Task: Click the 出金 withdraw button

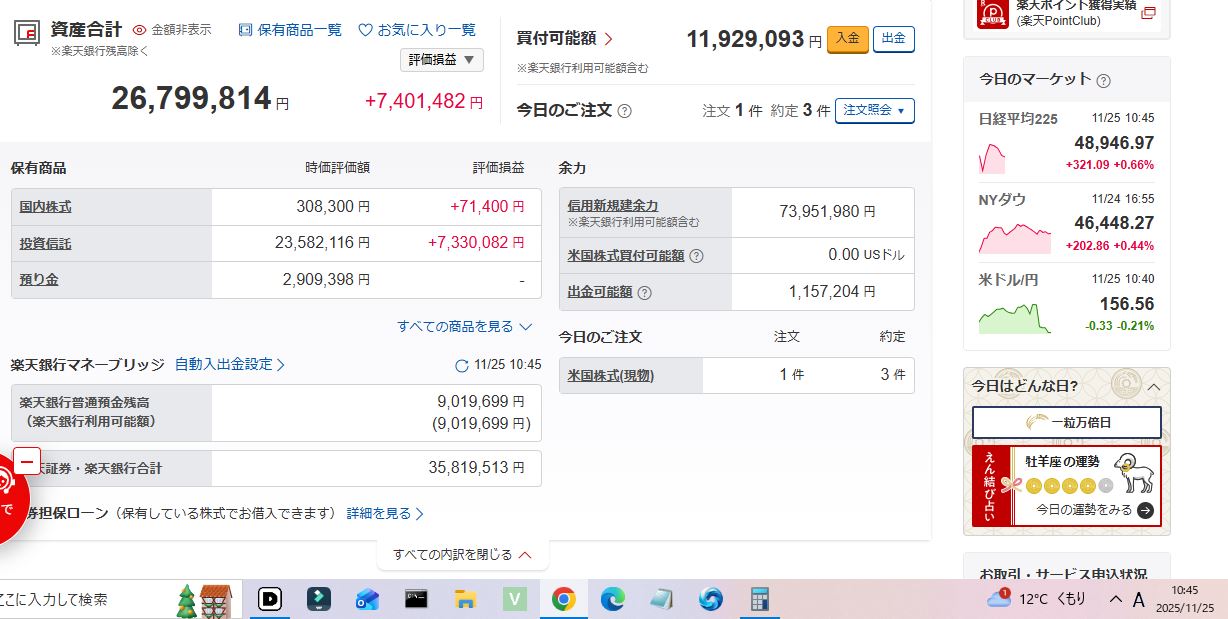Action: (x=893, y=39)
